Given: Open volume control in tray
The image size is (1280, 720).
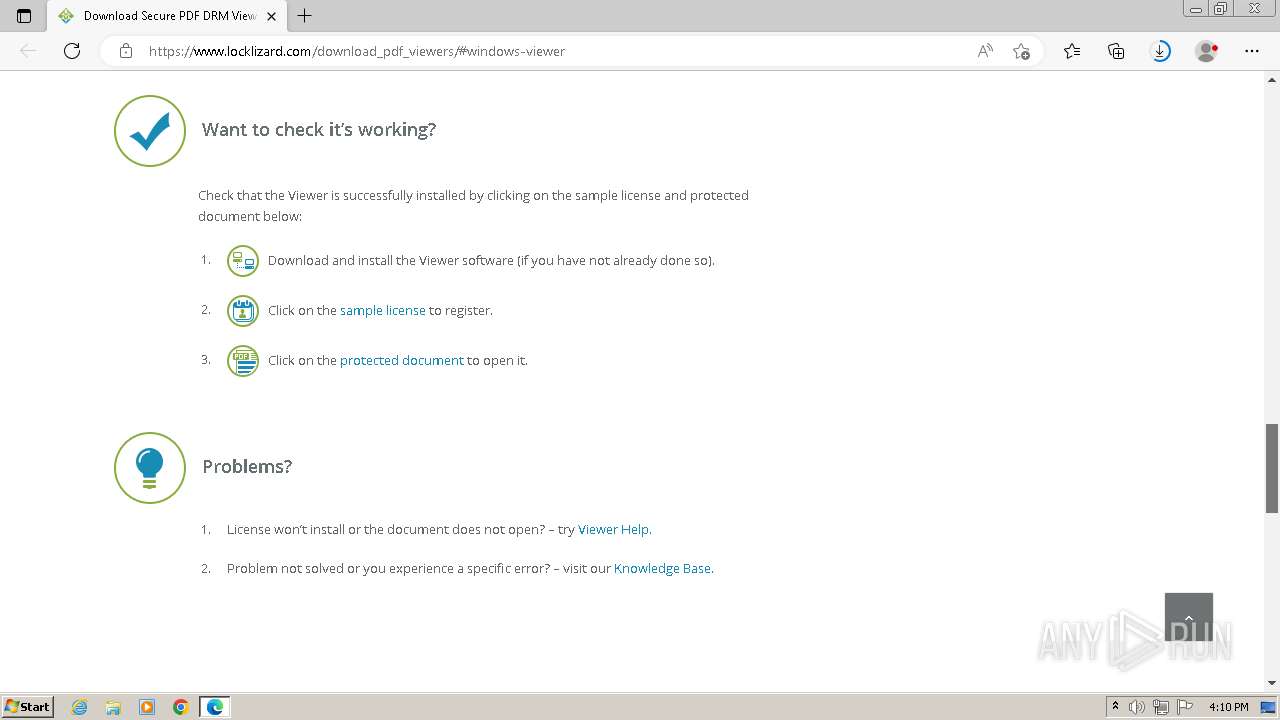Looking at the screenshot, I should tap(1137, 707).
